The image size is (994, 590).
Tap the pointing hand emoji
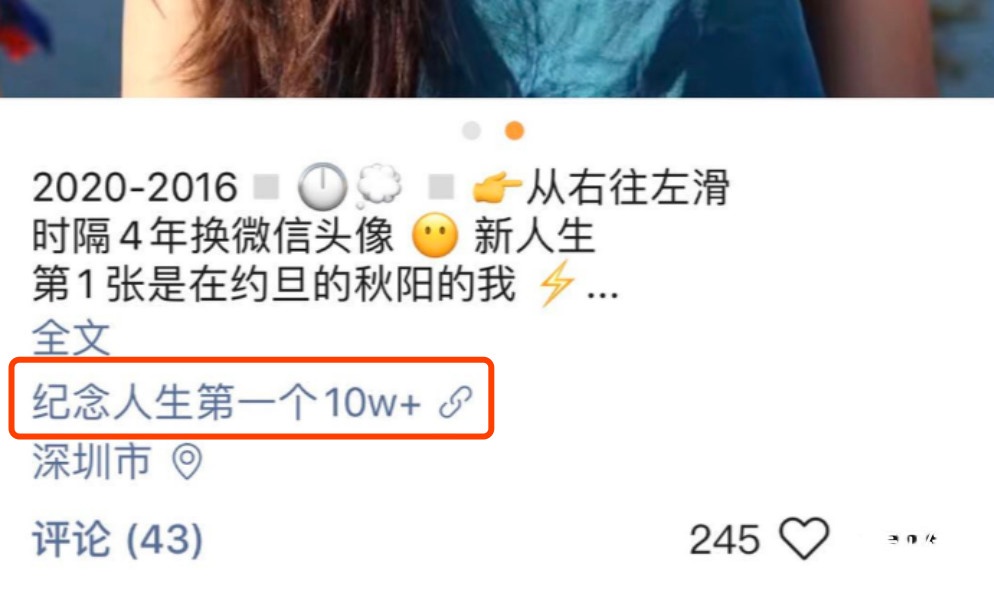click(497, 187)
